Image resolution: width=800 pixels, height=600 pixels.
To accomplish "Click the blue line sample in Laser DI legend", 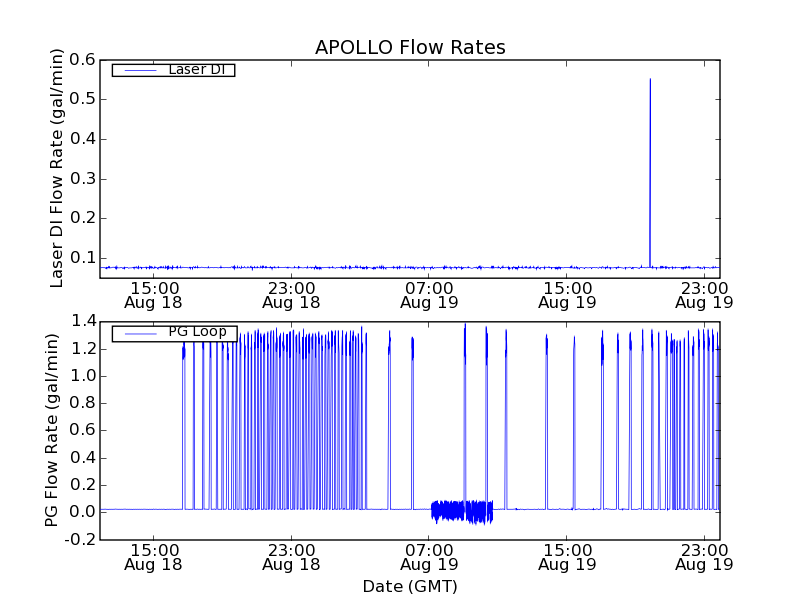I will point(138,70).
